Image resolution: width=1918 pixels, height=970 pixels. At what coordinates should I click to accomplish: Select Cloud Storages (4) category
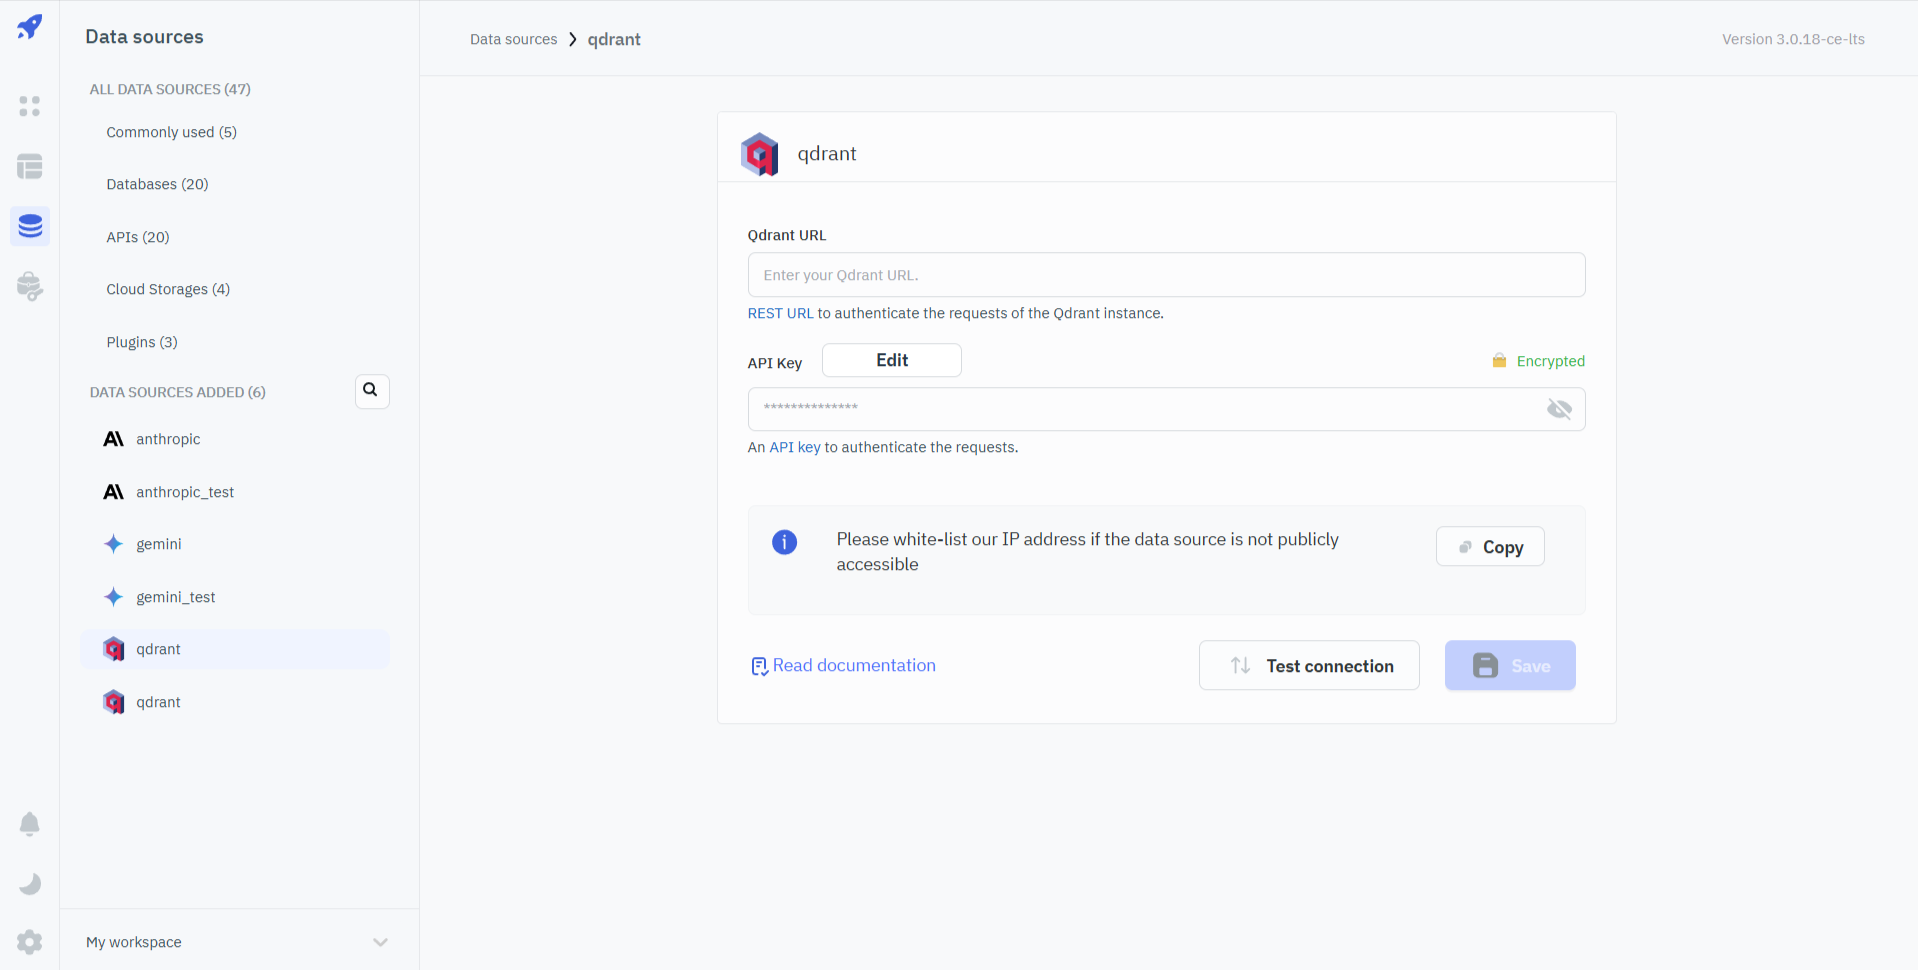click(168, 289)
